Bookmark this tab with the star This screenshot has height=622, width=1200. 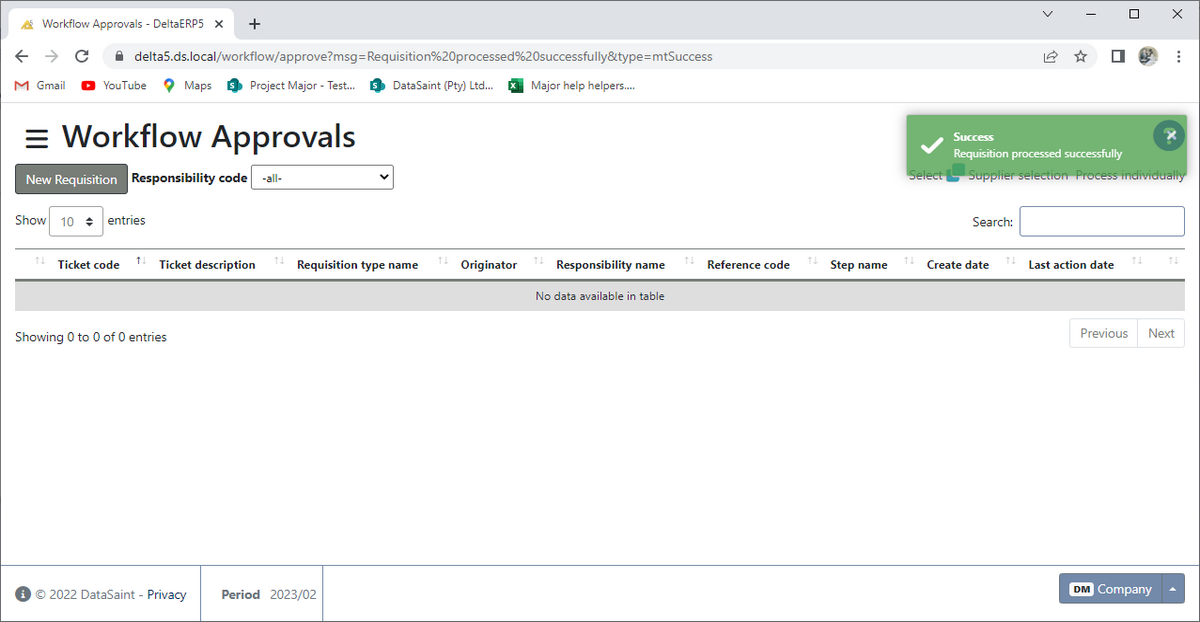(1080, 57)
